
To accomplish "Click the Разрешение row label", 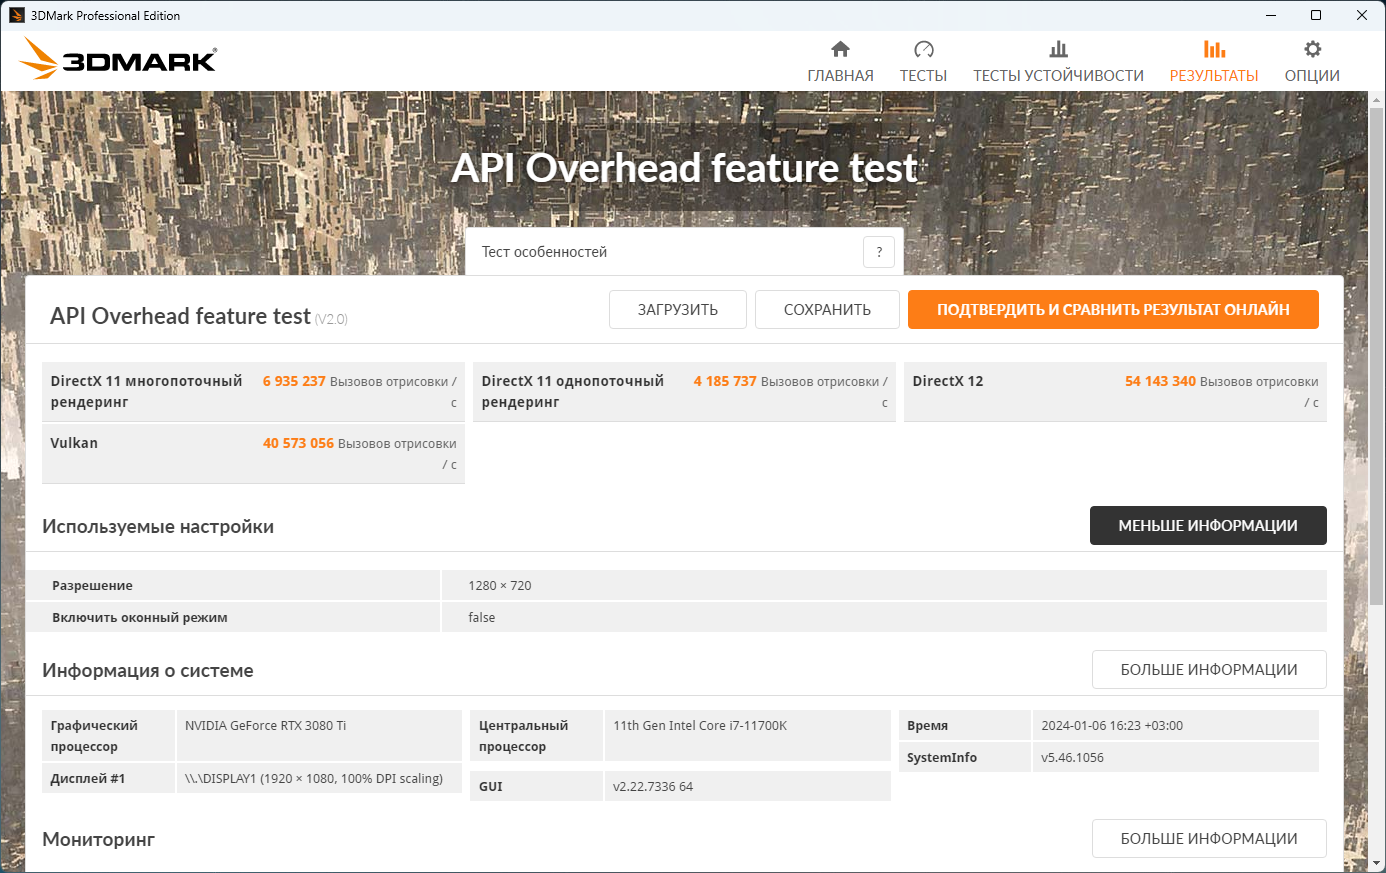I will pyautogui.click(x=92, y=586).
